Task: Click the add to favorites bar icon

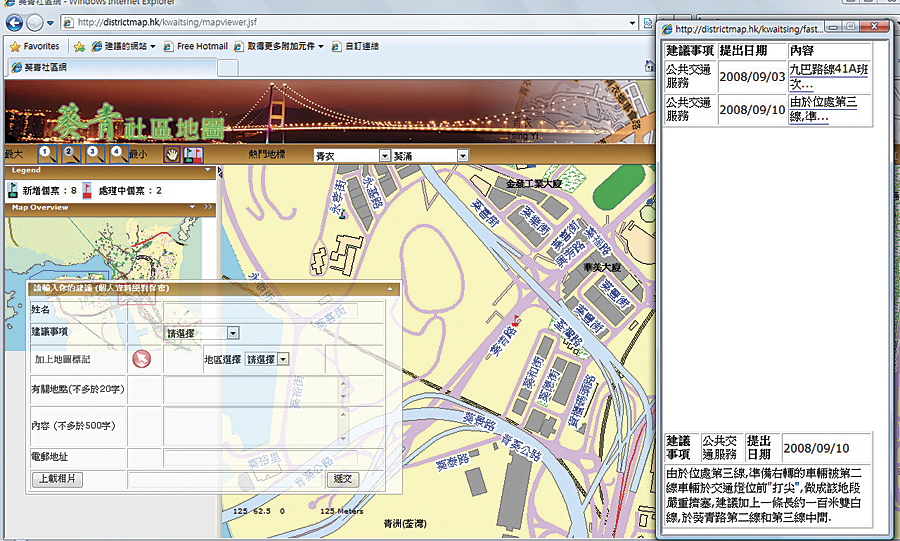Action: click(79, 46)
